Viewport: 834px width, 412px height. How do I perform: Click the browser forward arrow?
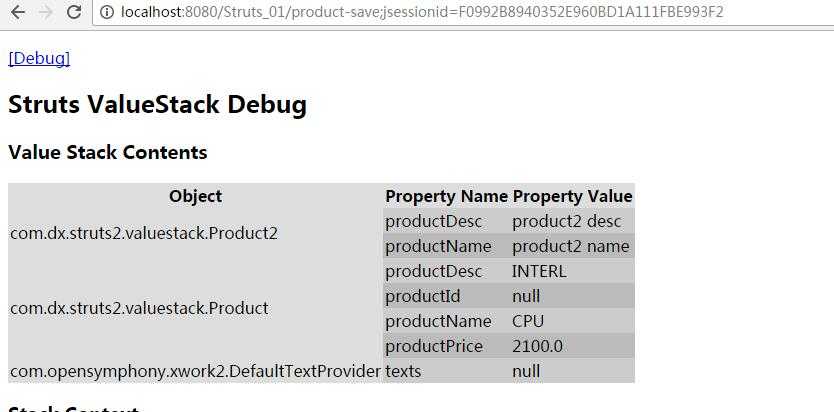point(46,12)
